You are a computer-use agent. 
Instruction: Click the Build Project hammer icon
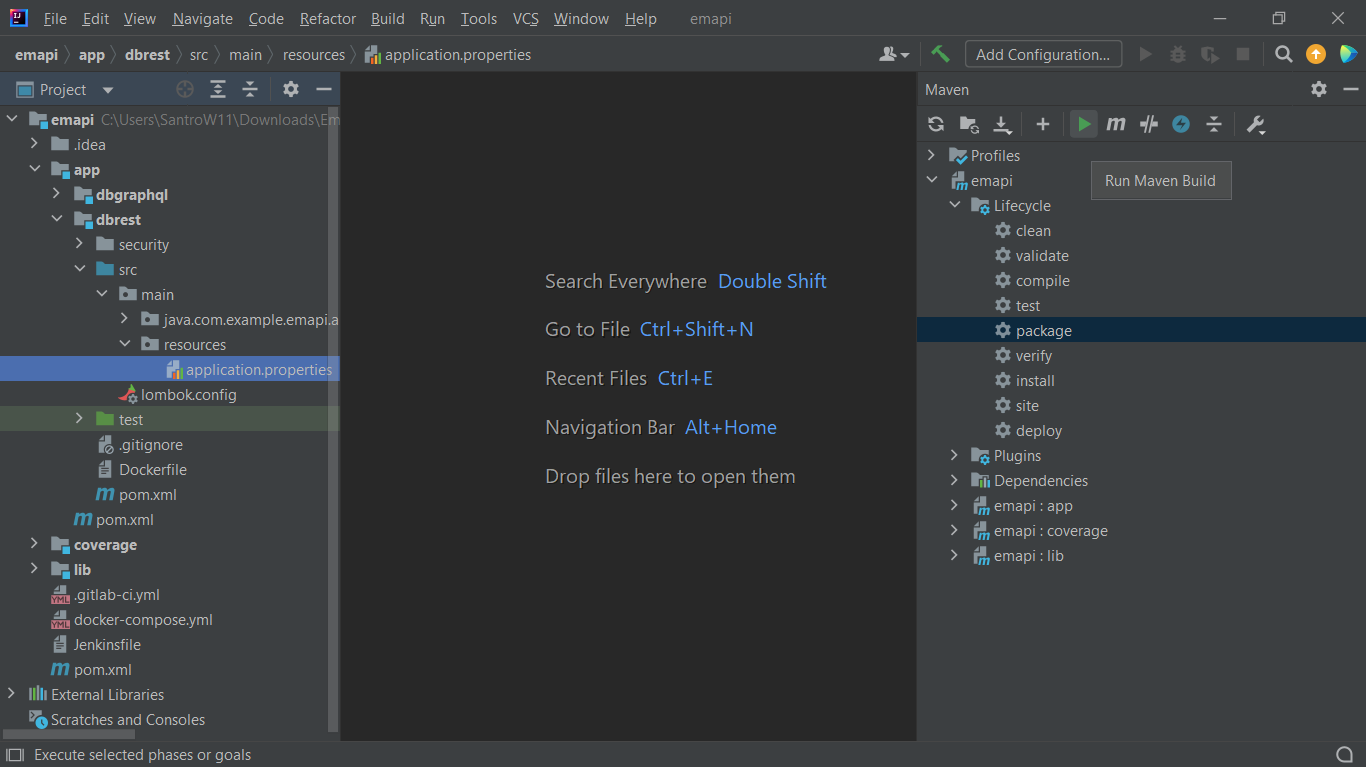click(940, 54)
